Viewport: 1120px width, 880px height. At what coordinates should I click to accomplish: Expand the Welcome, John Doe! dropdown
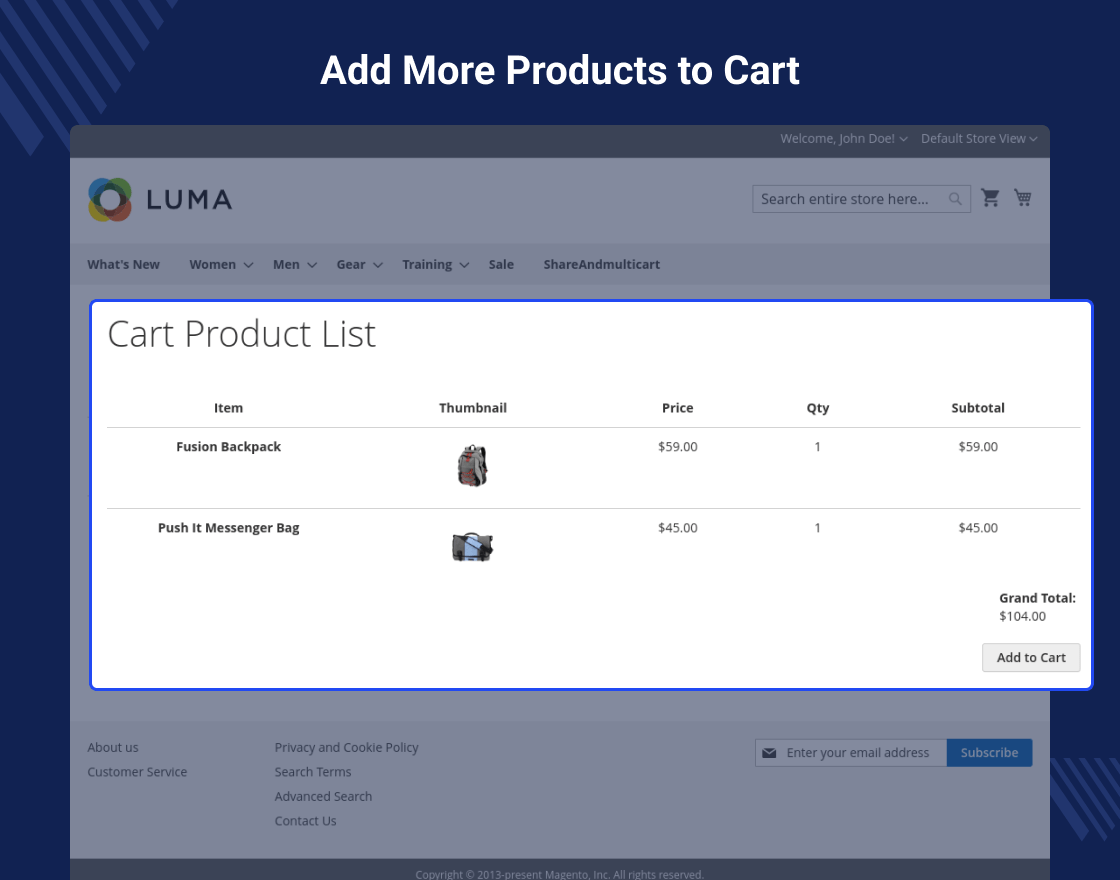coord(844,139)
